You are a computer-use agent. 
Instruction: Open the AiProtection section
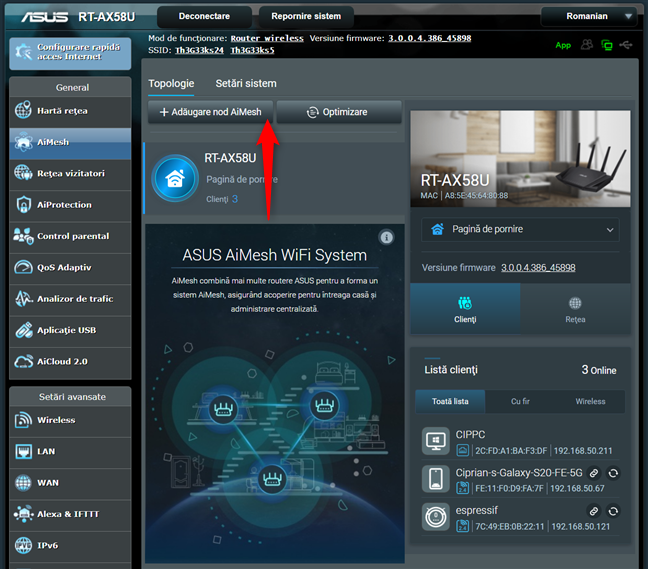[x=70, y=205]
